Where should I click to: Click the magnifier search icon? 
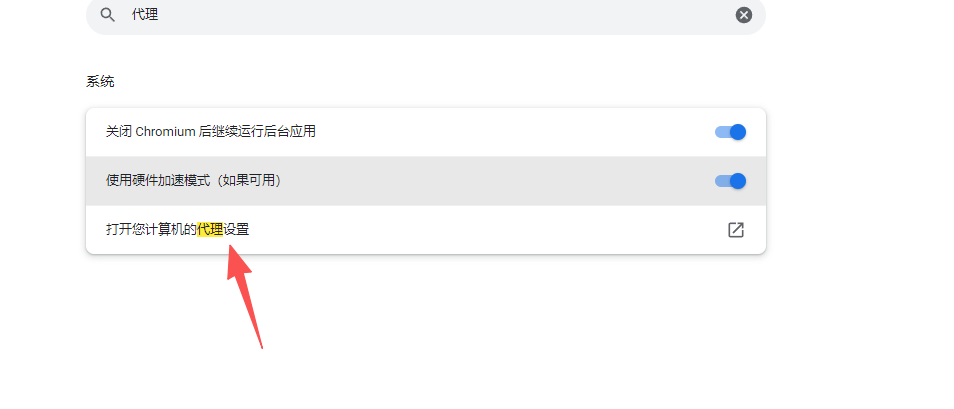pyautogui.click(x=107, y=15)
